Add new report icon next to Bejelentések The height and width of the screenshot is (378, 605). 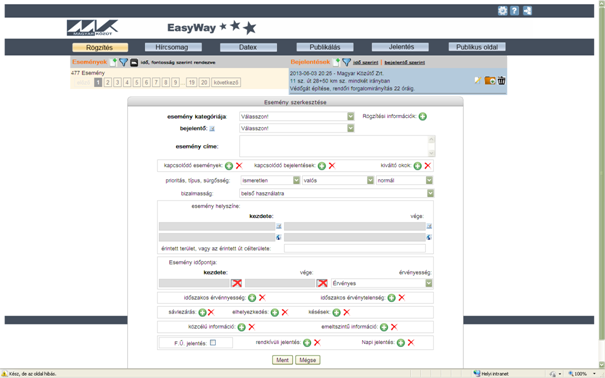tap(336, 62)
